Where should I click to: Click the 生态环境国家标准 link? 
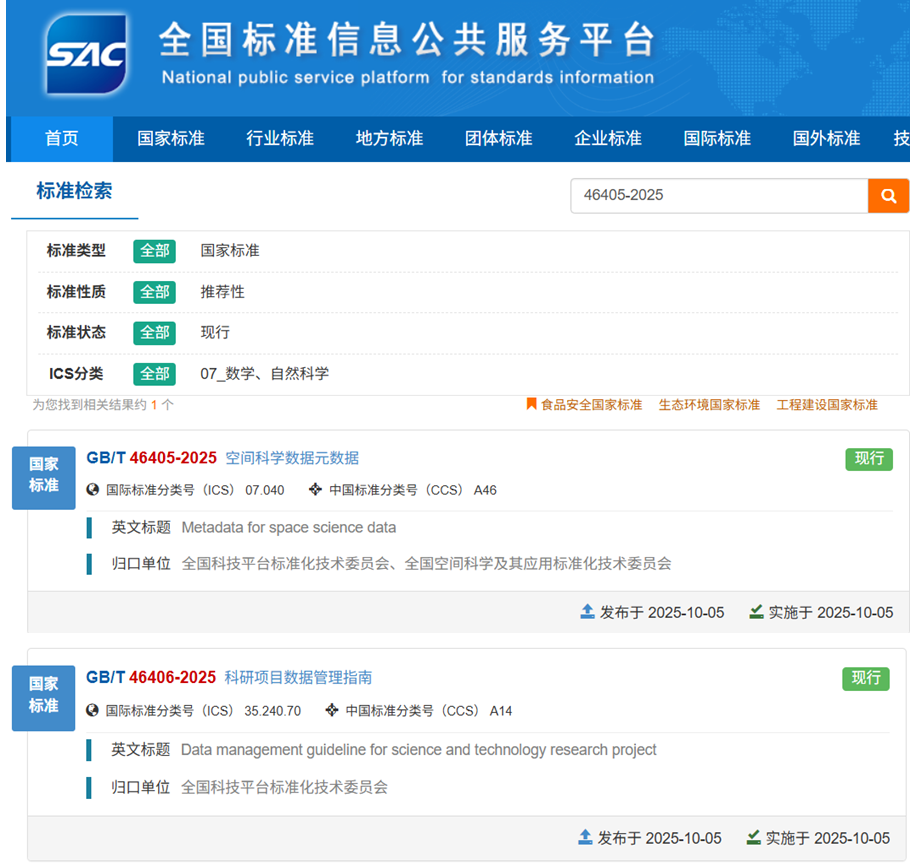pos(709,405)
